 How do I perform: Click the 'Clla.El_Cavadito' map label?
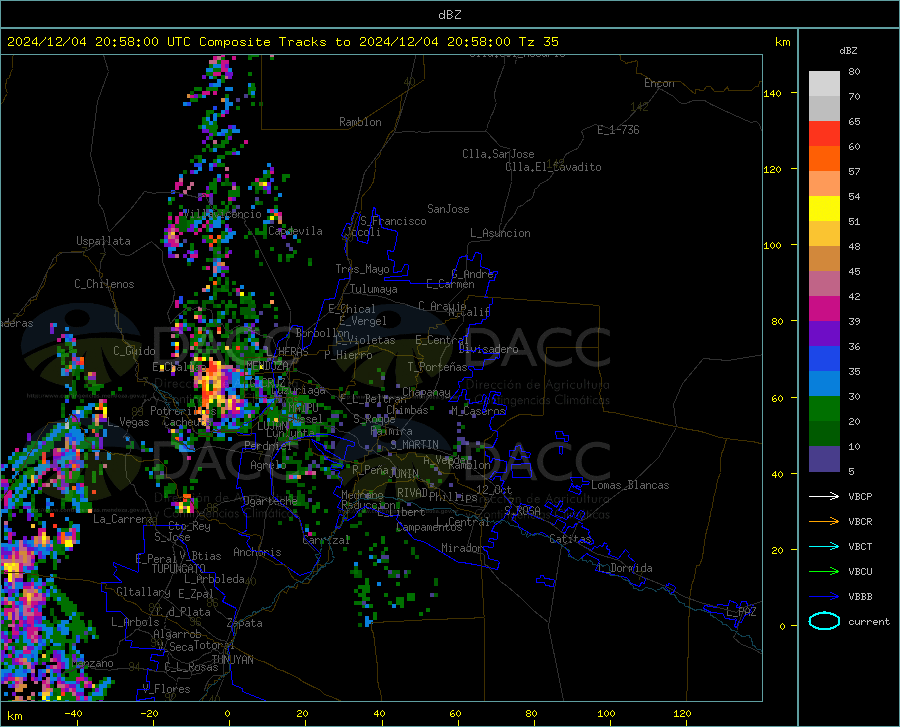(553, 167)
